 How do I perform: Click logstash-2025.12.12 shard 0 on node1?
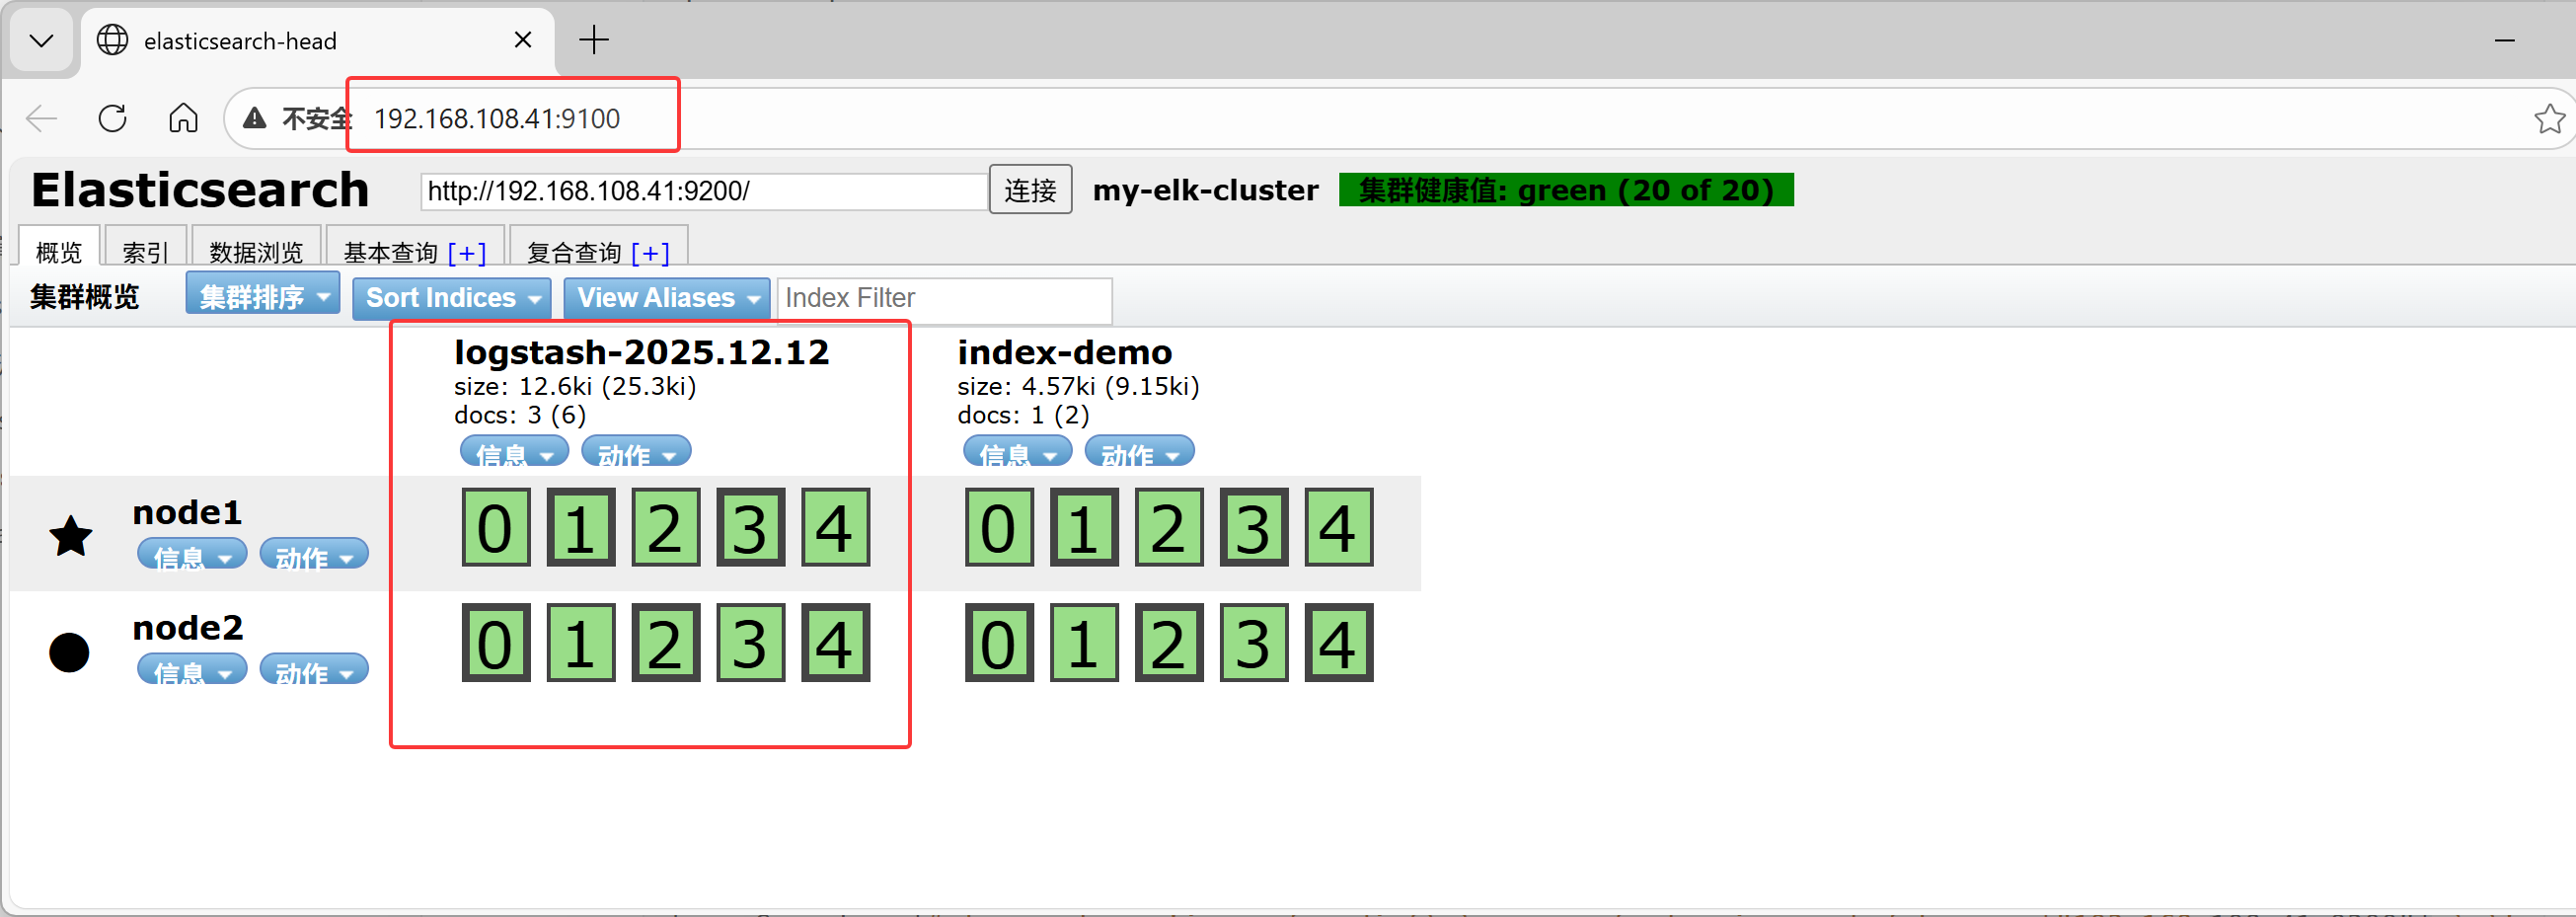pos(496,528)
